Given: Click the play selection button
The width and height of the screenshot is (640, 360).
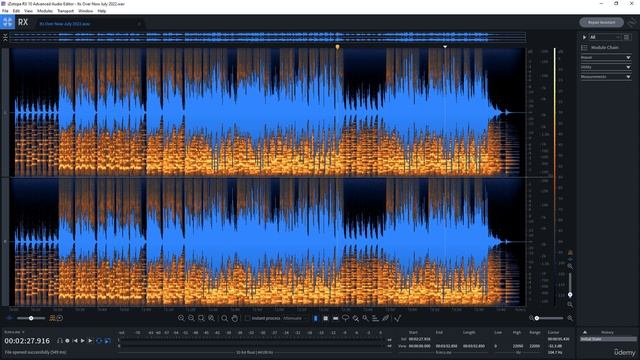Looking at the screenshot, I should click(x=91, y=340).
